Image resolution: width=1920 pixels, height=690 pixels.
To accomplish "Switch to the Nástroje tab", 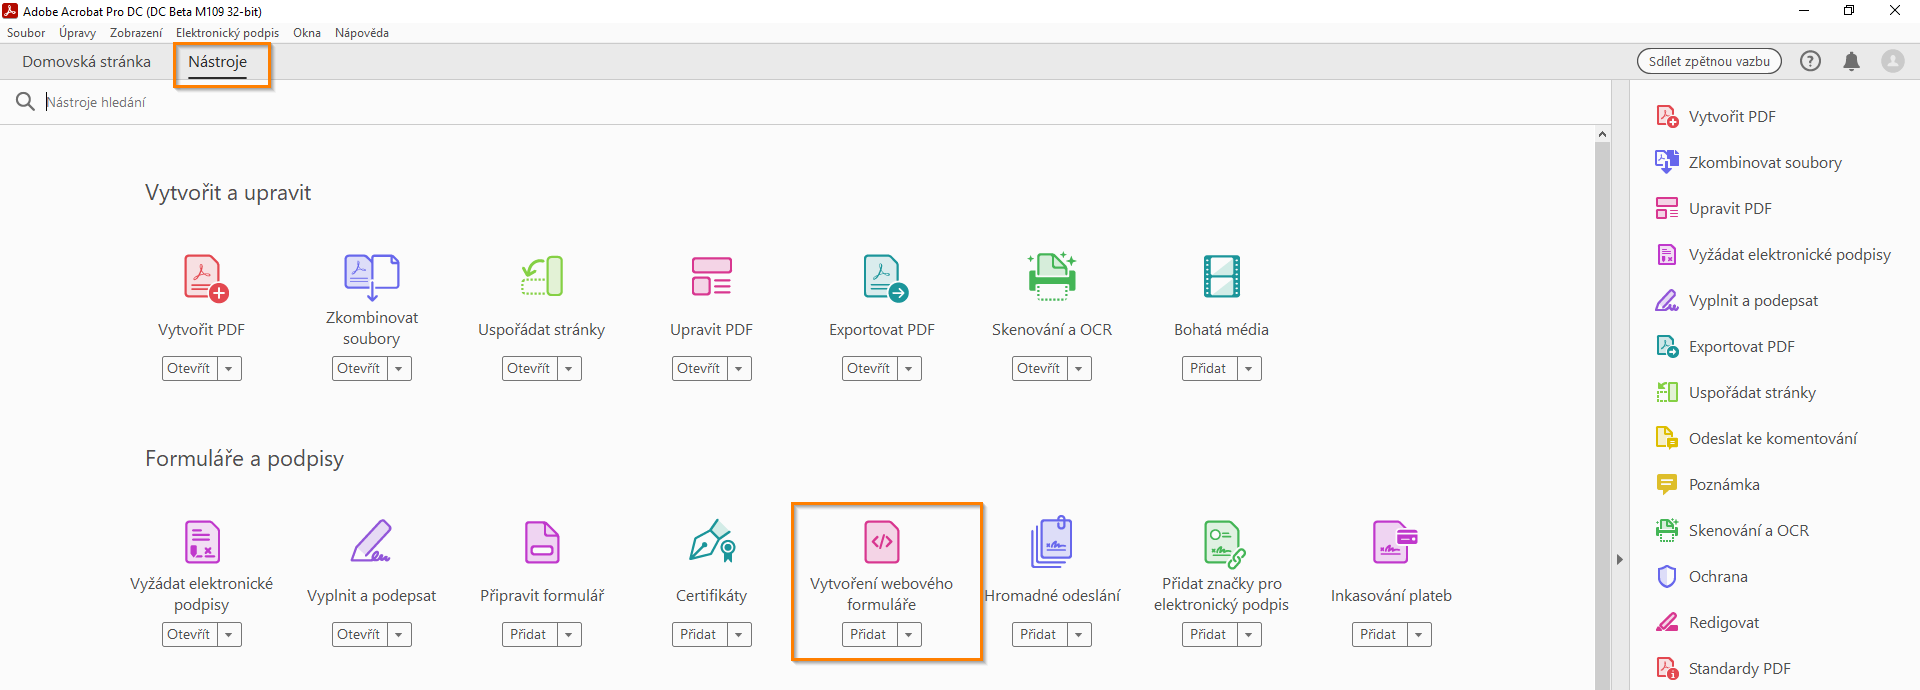I will point(218,62).
